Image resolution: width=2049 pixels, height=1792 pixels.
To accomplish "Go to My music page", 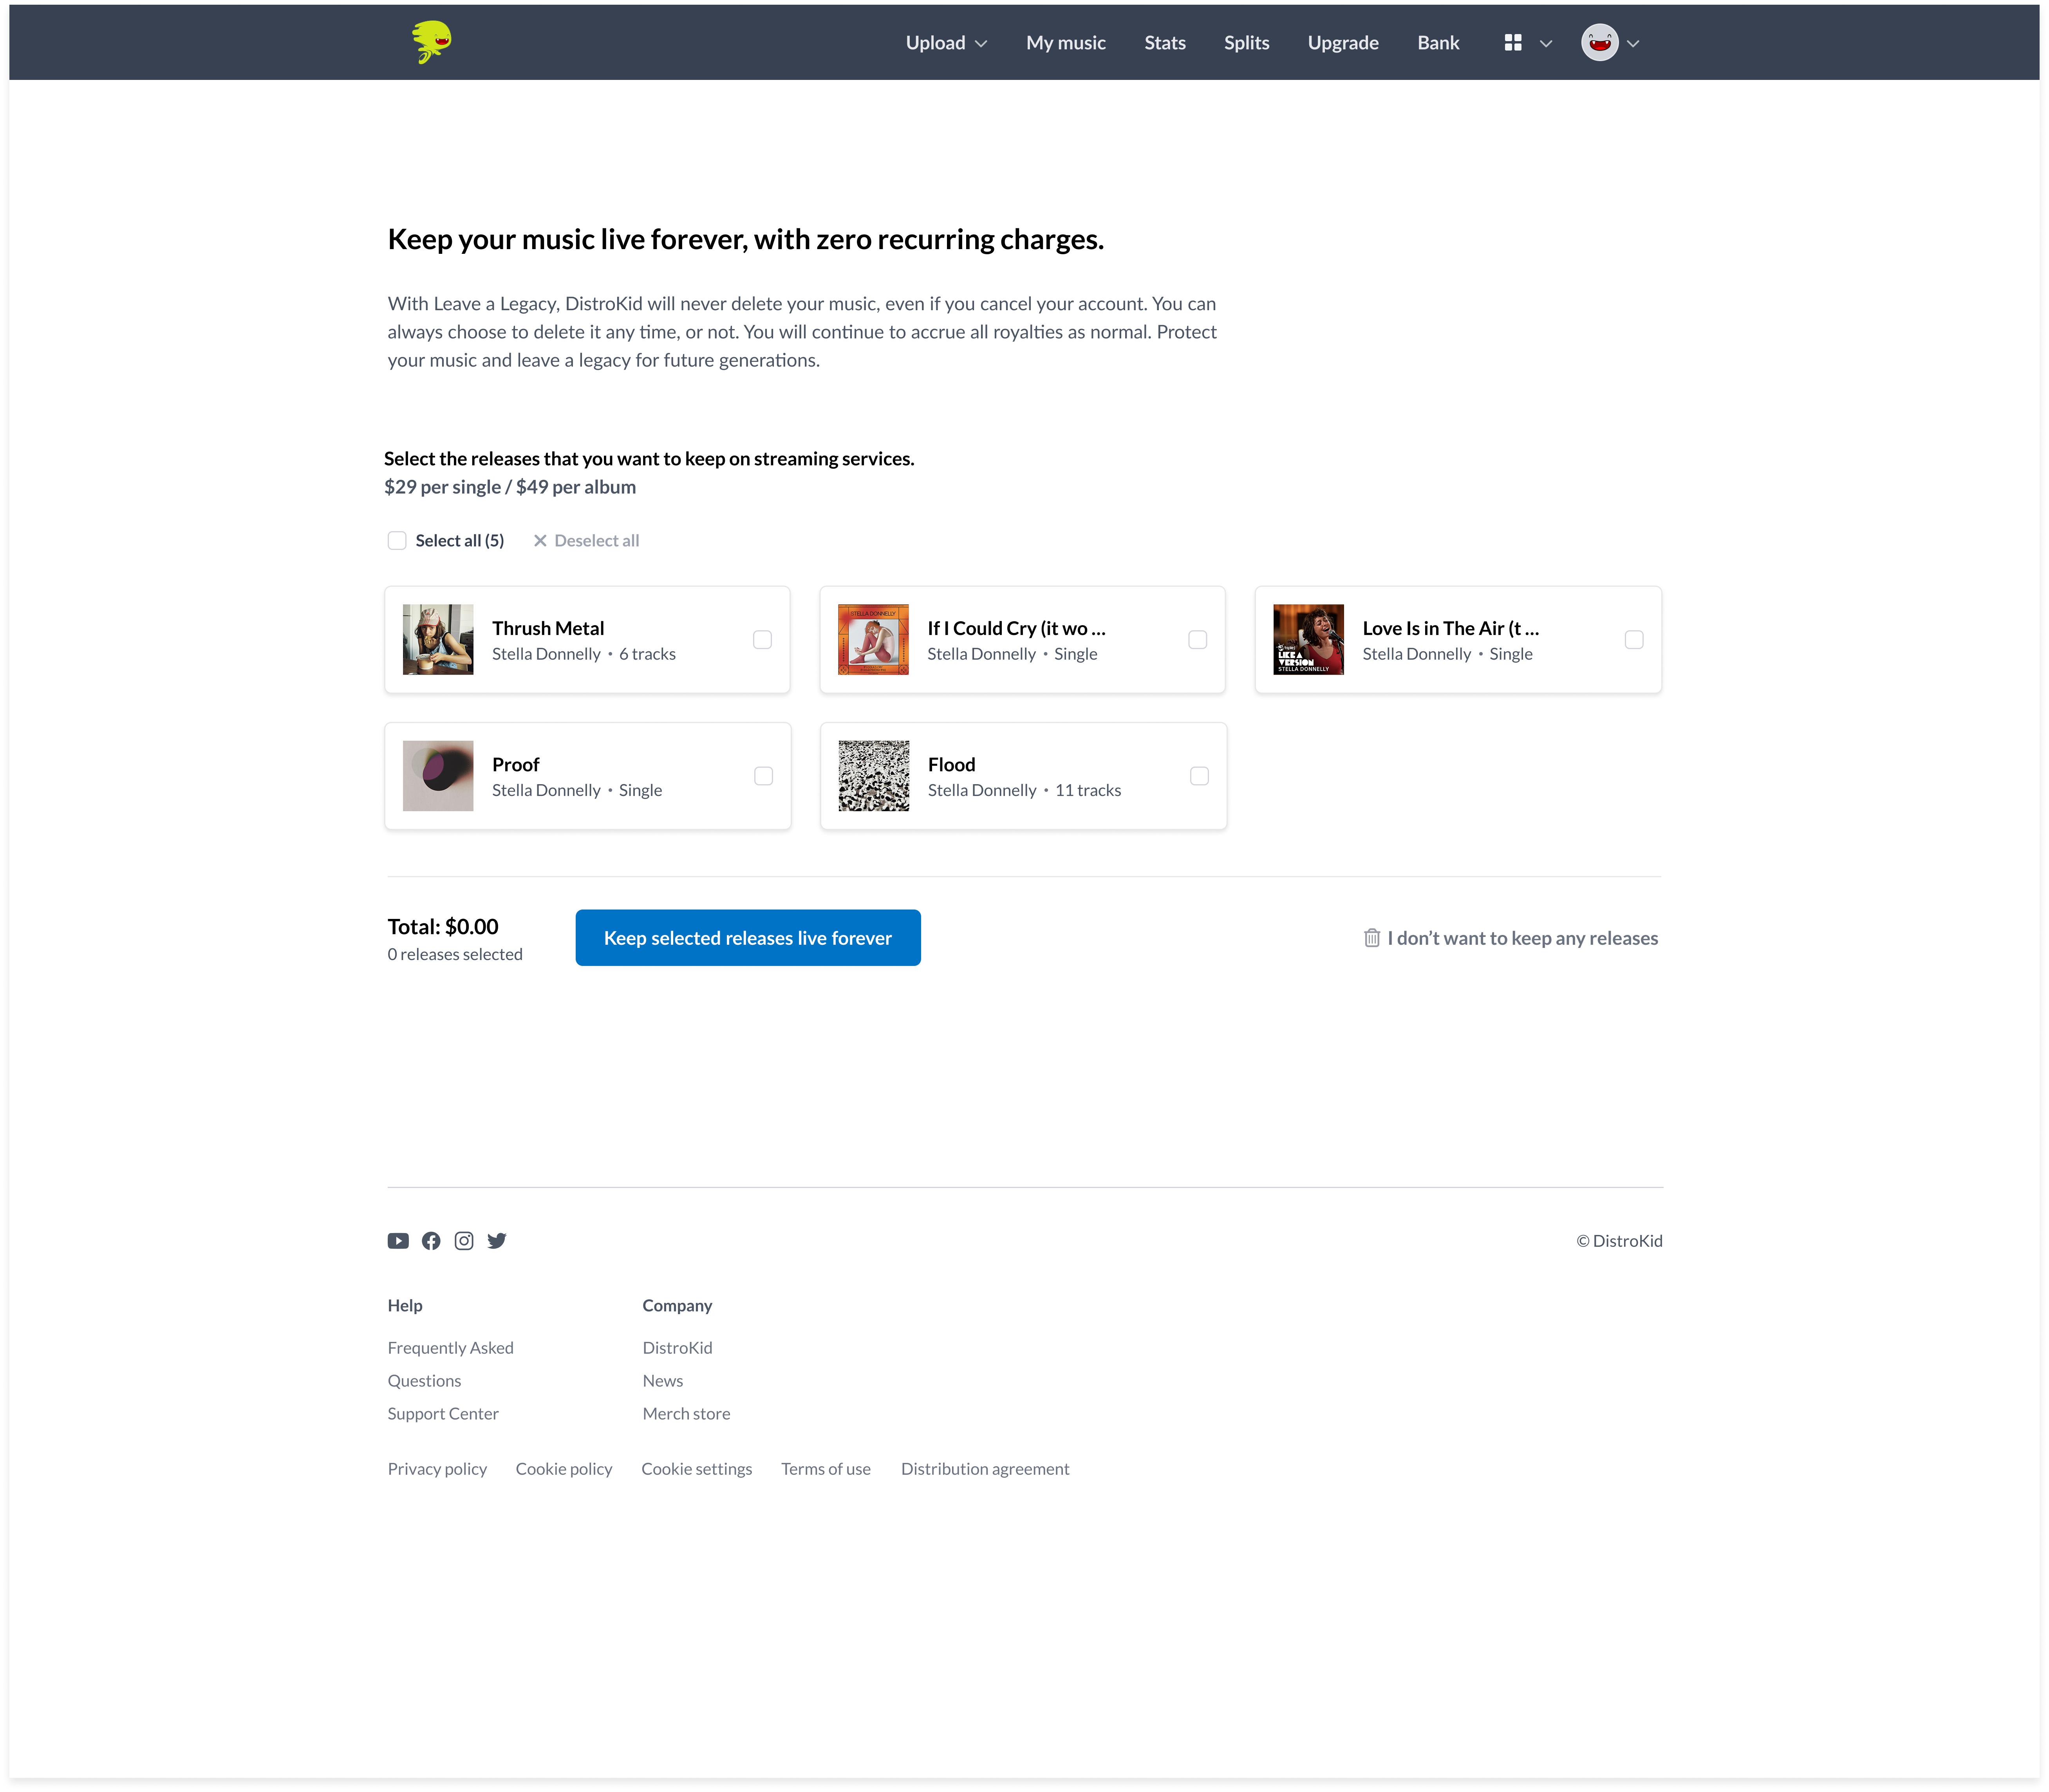I will pos(1066,43).
